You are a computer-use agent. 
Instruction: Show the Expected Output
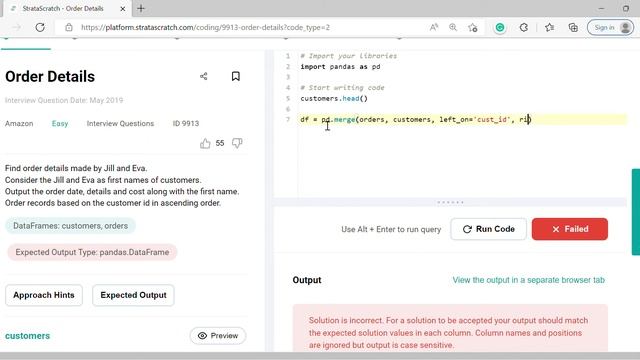pos(133,295)
